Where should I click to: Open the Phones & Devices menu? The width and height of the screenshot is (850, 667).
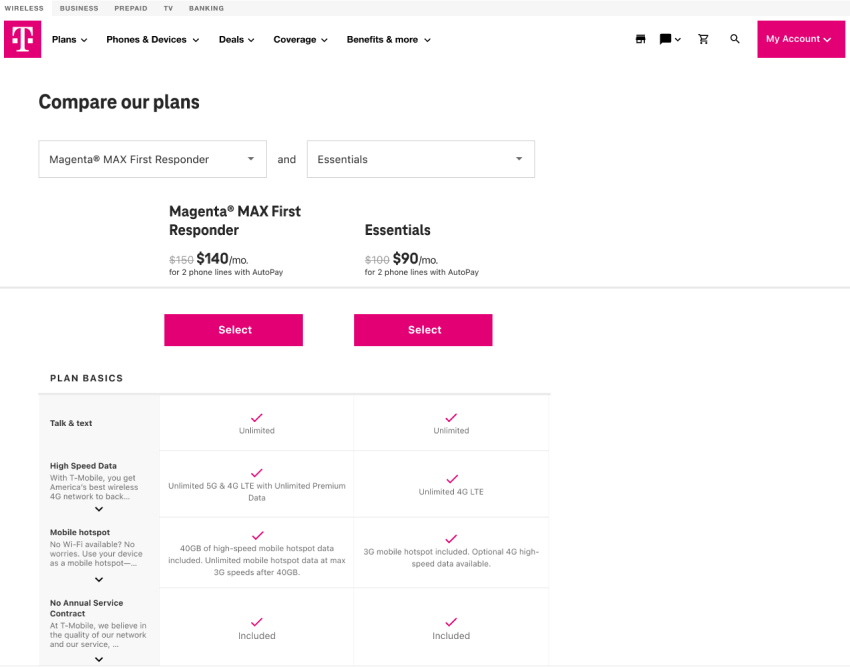tap(153, 40)
